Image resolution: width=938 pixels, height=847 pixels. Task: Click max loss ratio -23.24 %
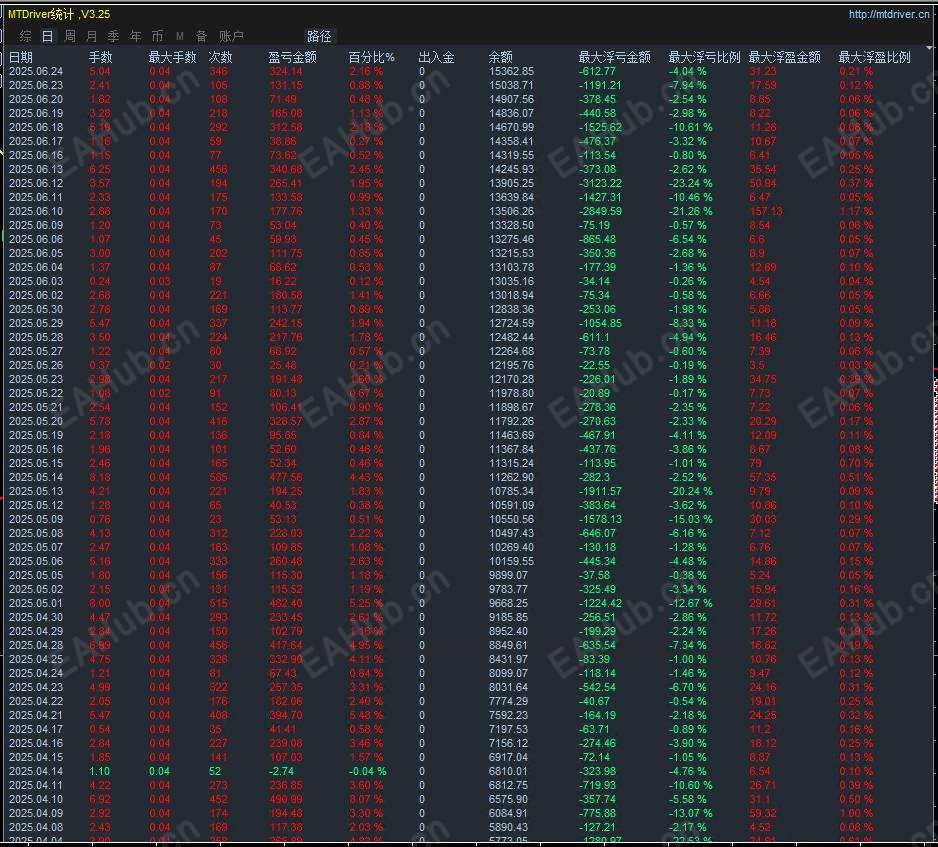tap(690, 183)
